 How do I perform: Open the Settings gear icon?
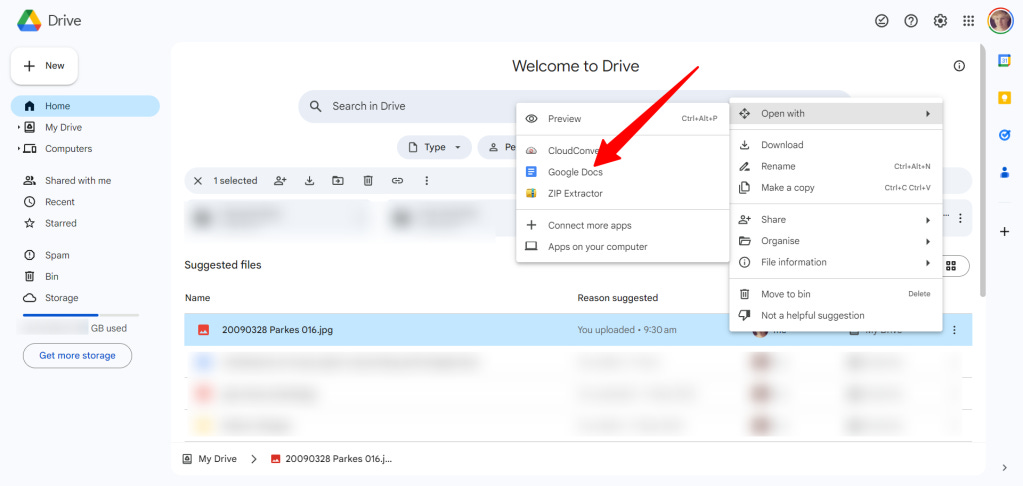[939, 21]
